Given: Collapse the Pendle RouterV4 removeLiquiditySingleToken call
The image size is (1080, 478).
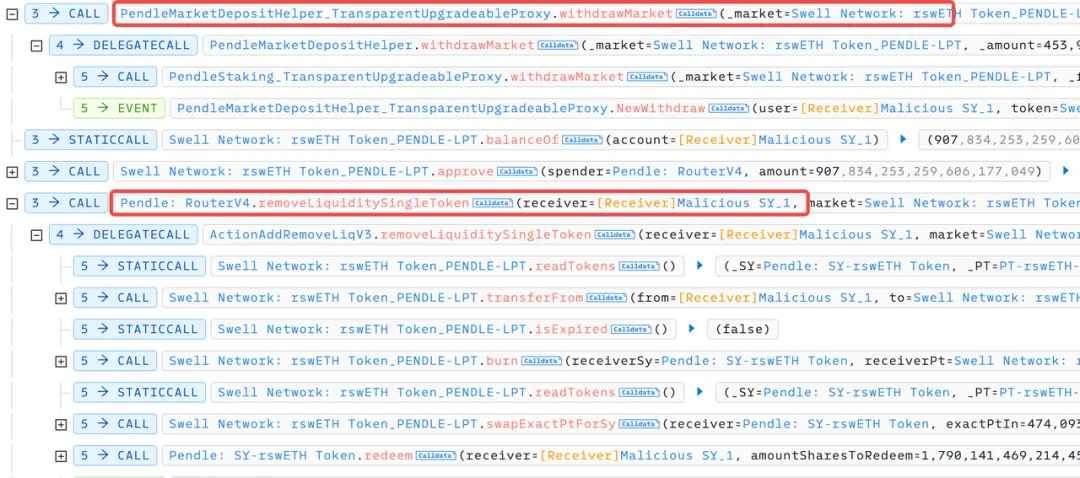Looking at the screenshot, I should point(12,204).
